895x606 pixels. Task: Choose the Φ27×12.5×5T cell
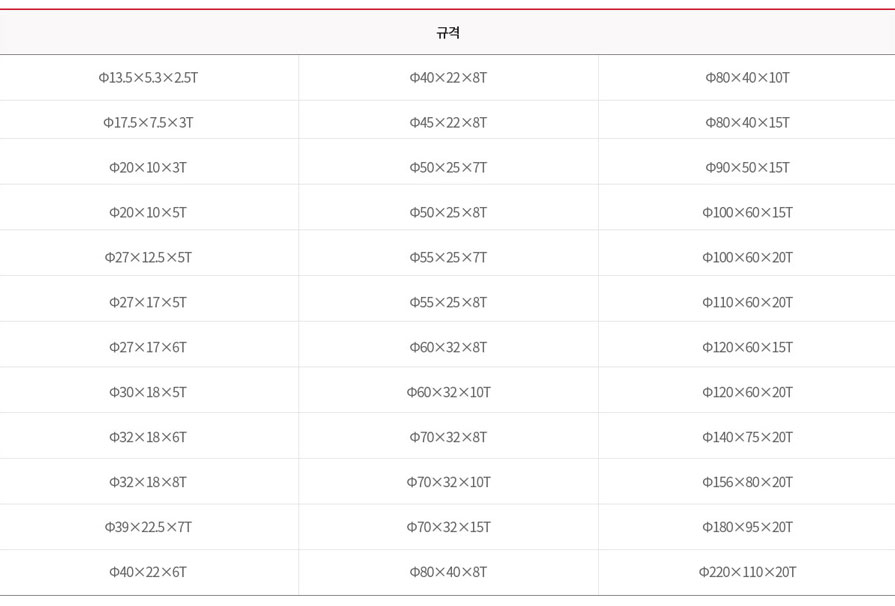pos(148,257)
